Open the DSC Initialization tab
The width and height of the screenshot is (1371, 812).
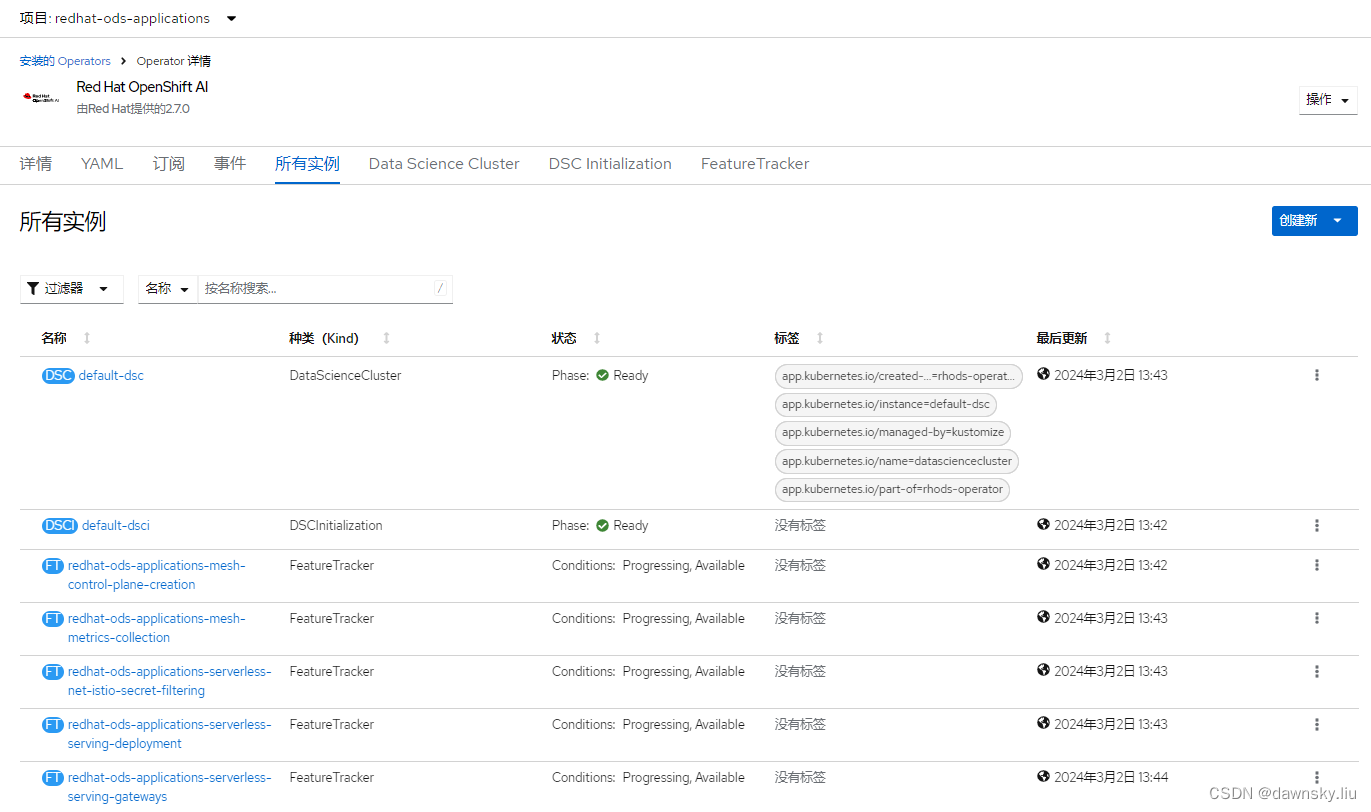click(x=610, y=164)
